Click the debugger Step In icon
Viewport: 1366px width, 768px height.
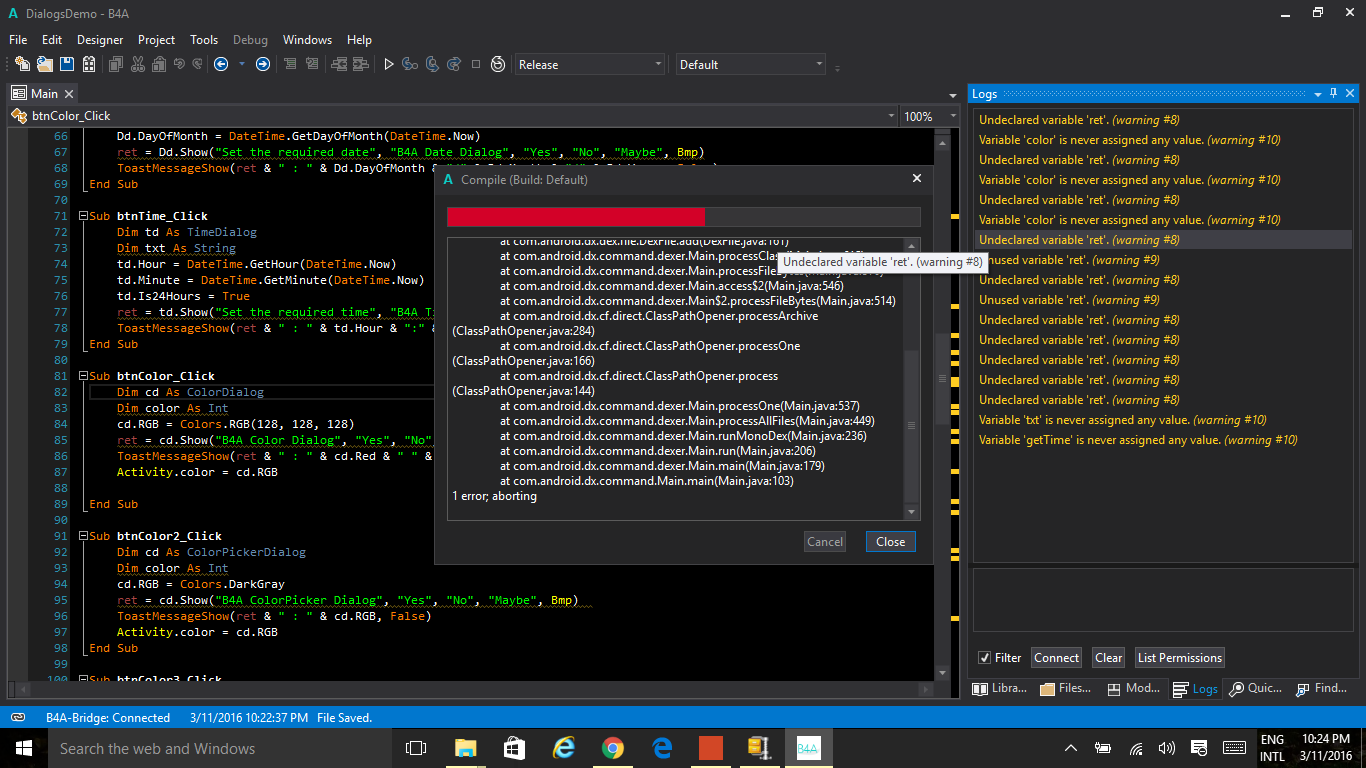point(410,64)
